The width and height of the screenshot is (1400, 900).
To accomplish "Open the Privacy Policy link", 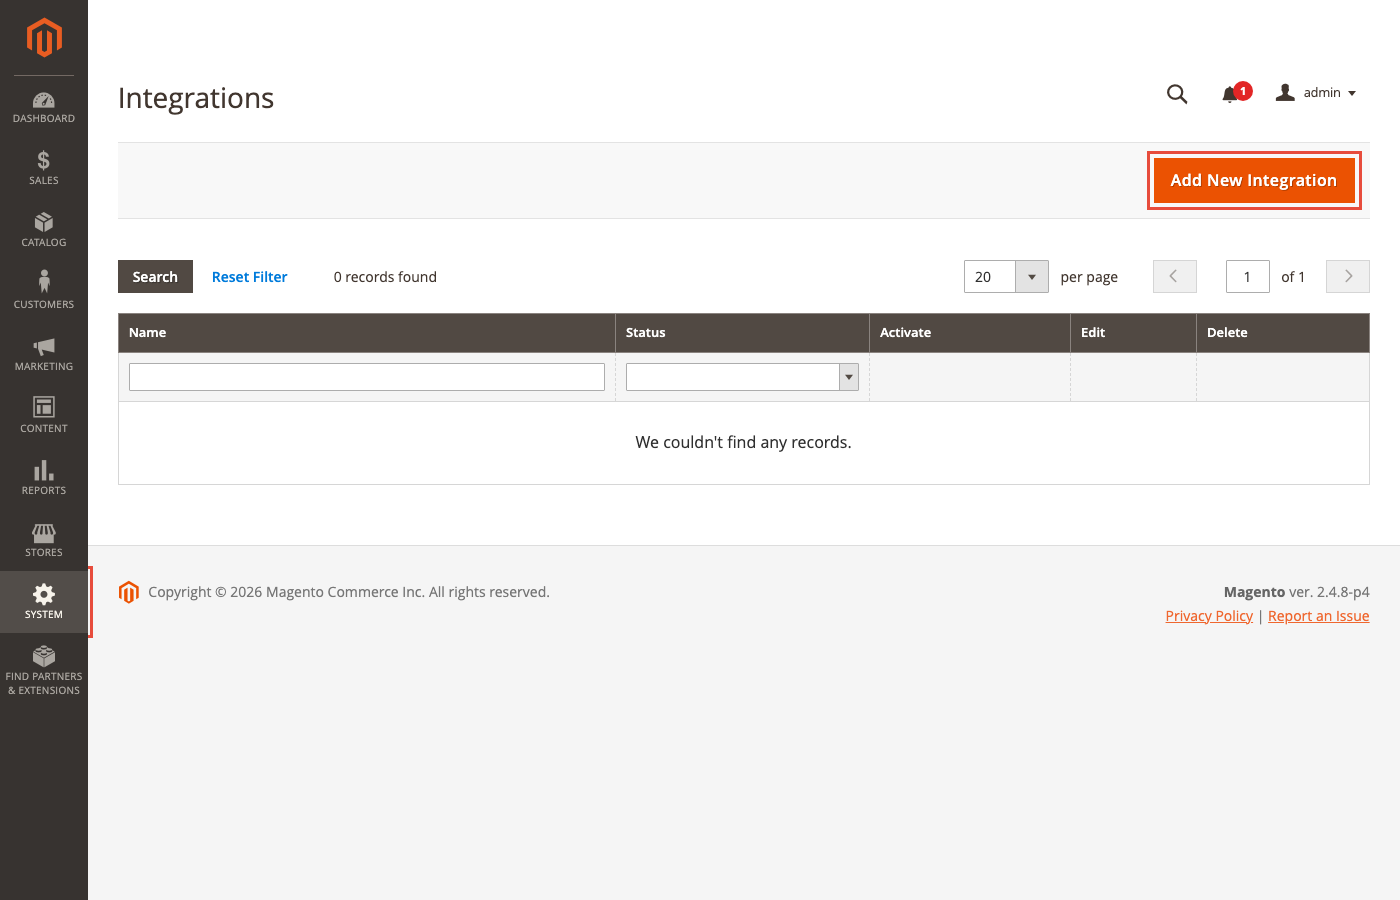I will [1209, 615].
